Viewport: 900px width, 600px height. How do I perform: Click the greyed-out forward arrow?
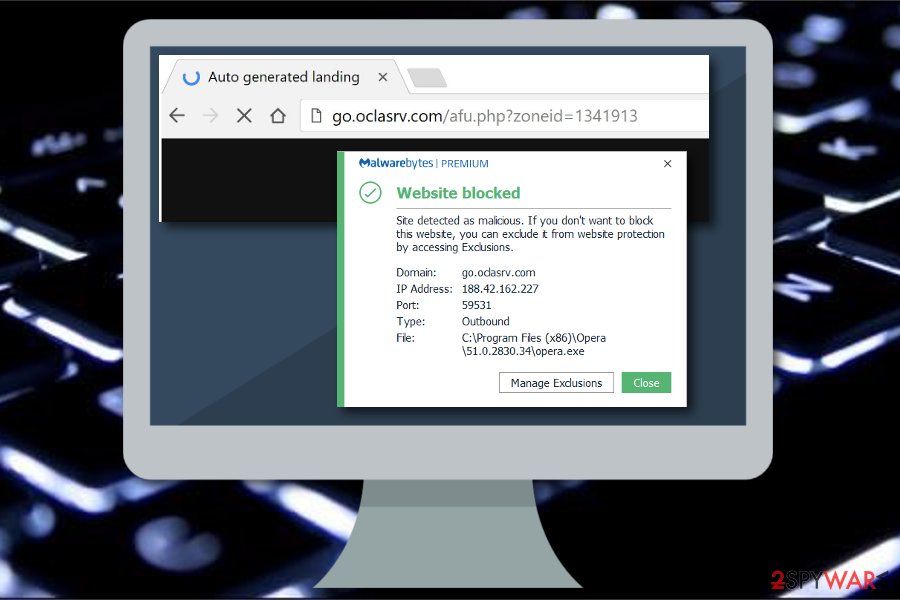(x=211, y=115)
